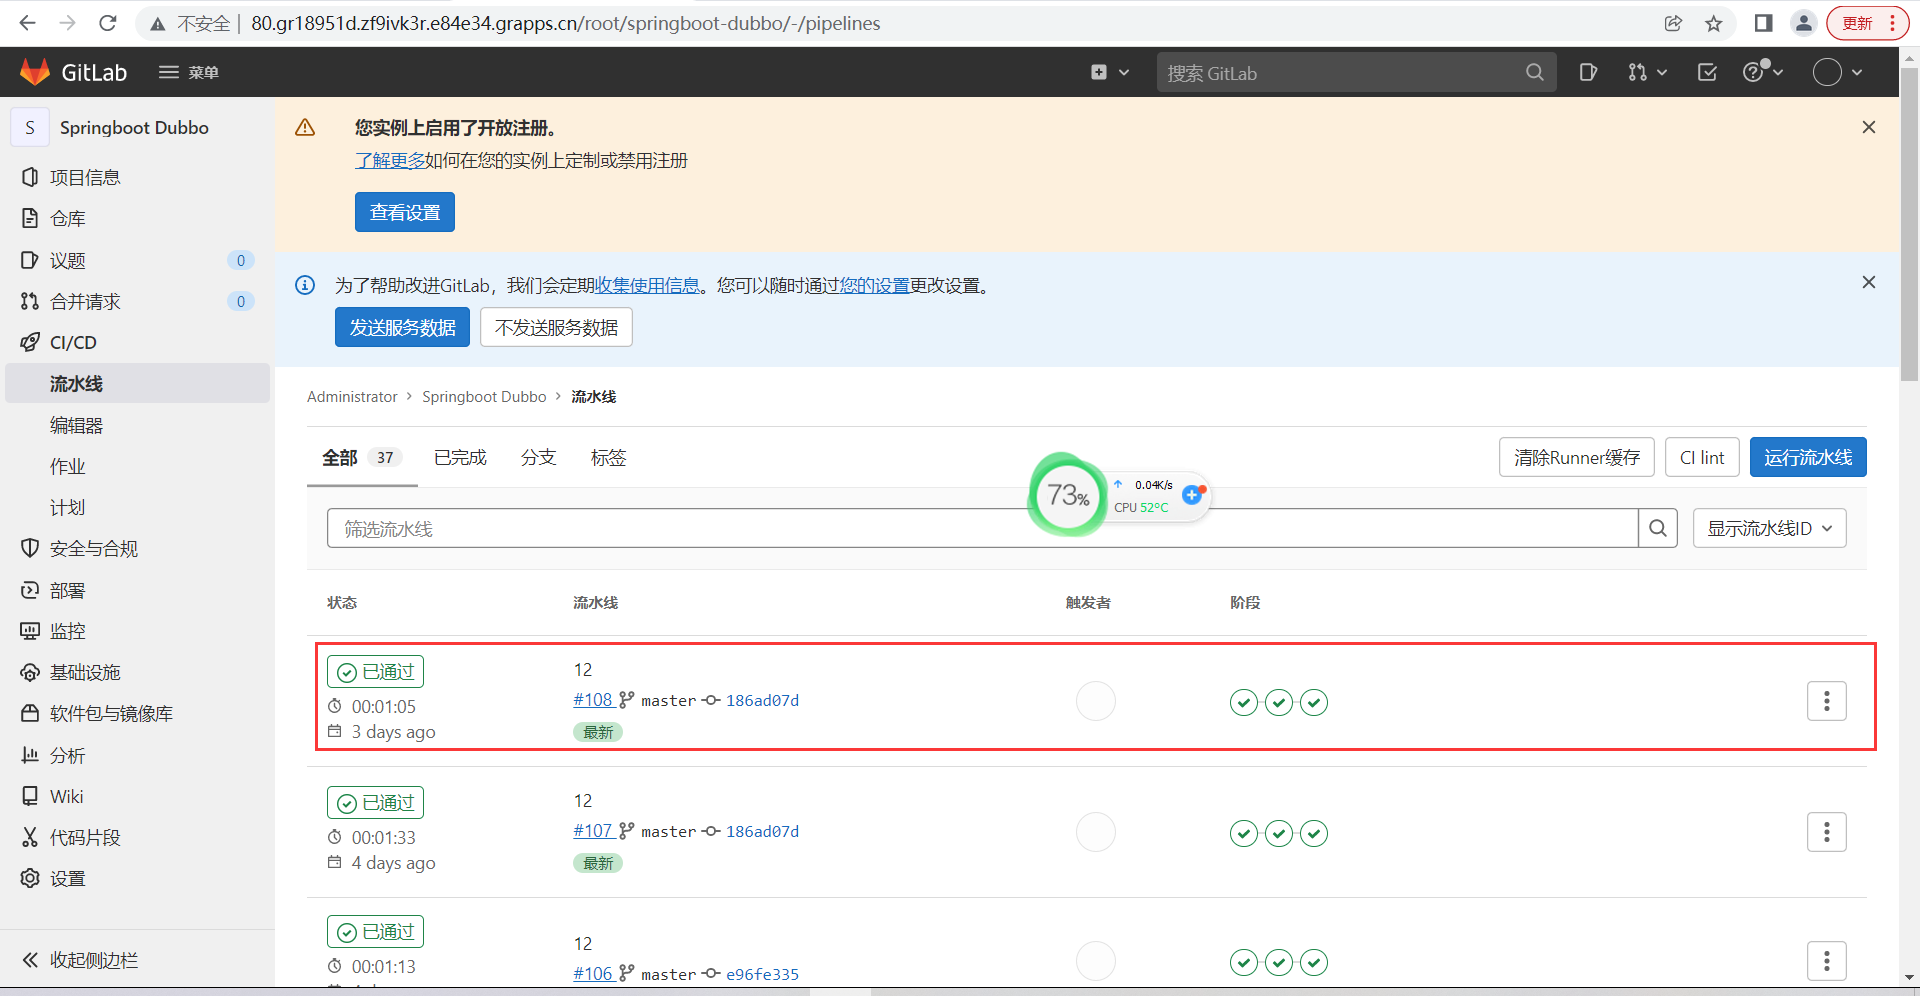1920x996 pixels.
Task: Switch to the 全部 tab
Action: 362,457
